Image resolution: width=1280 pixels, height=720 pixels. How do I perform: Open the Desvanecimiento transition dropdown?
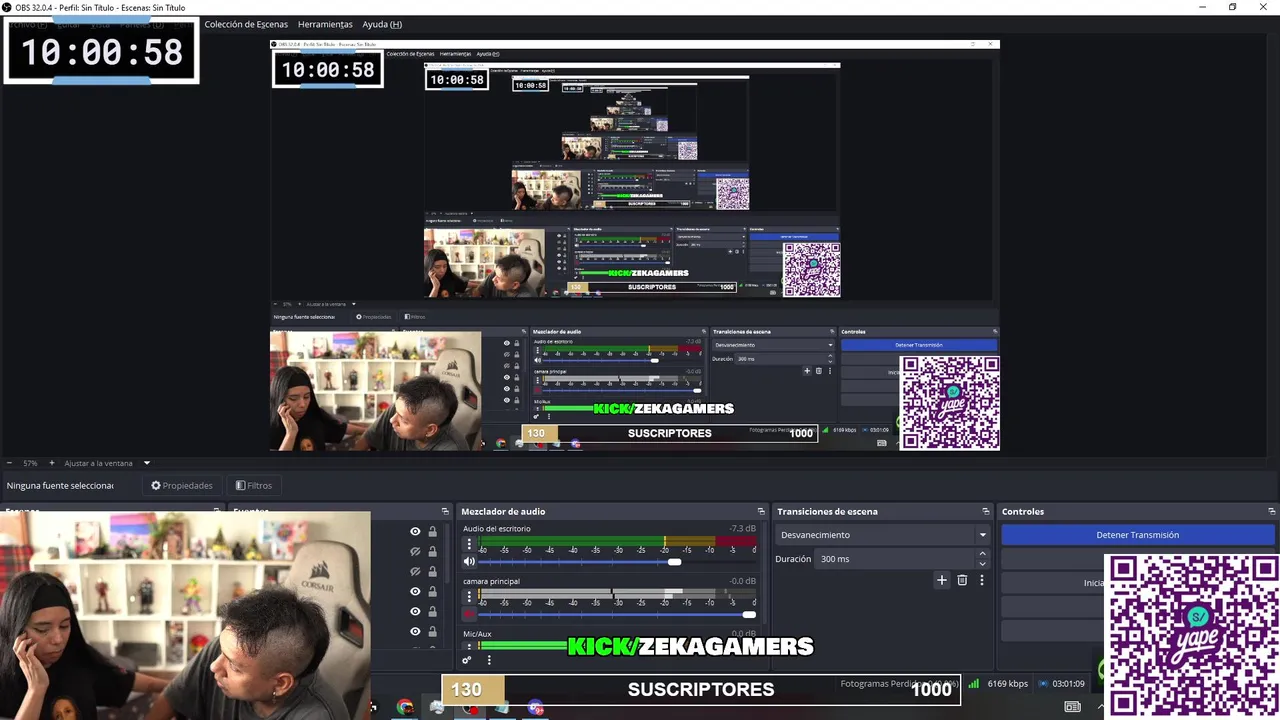tap(883, 535)
